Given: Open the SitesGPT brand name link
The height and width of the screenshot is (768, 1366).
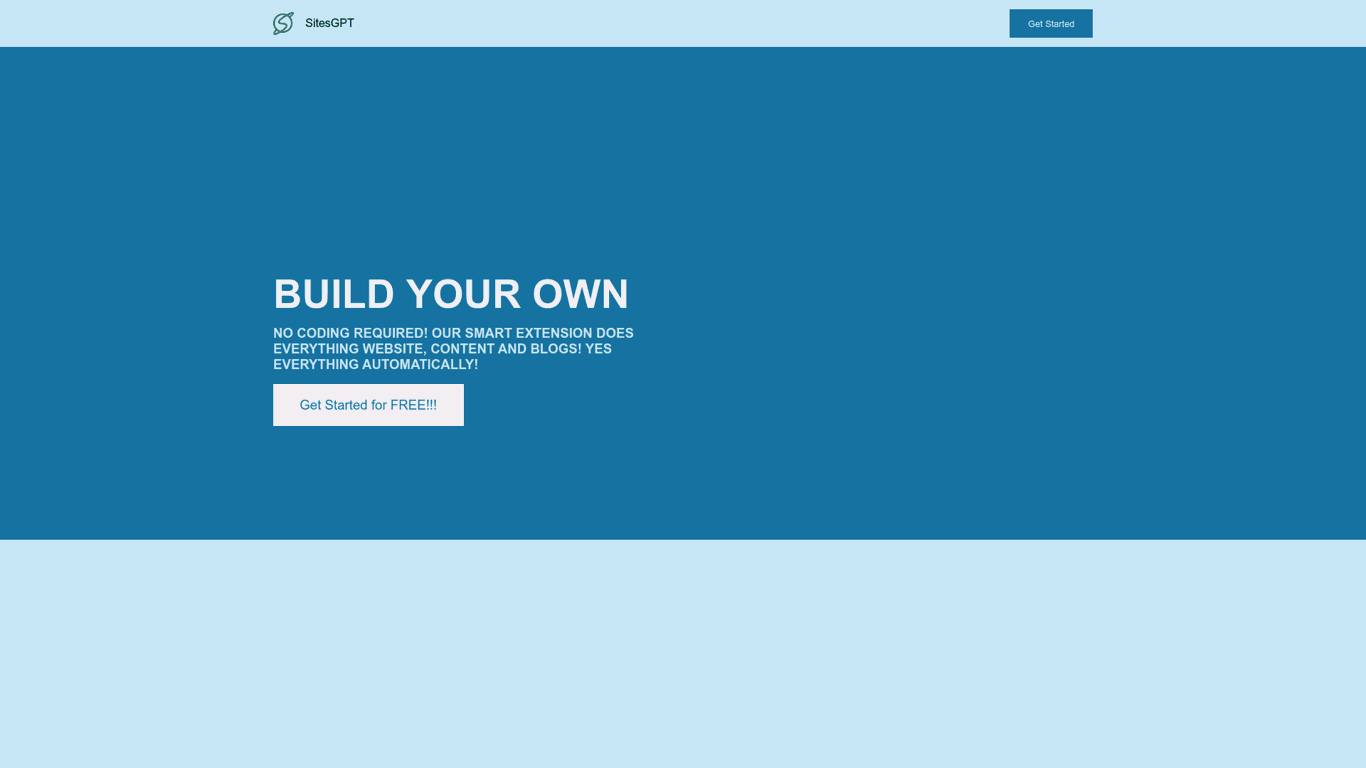Looking at the screenshot, I should pyautogui.click(x=329, y=23).
